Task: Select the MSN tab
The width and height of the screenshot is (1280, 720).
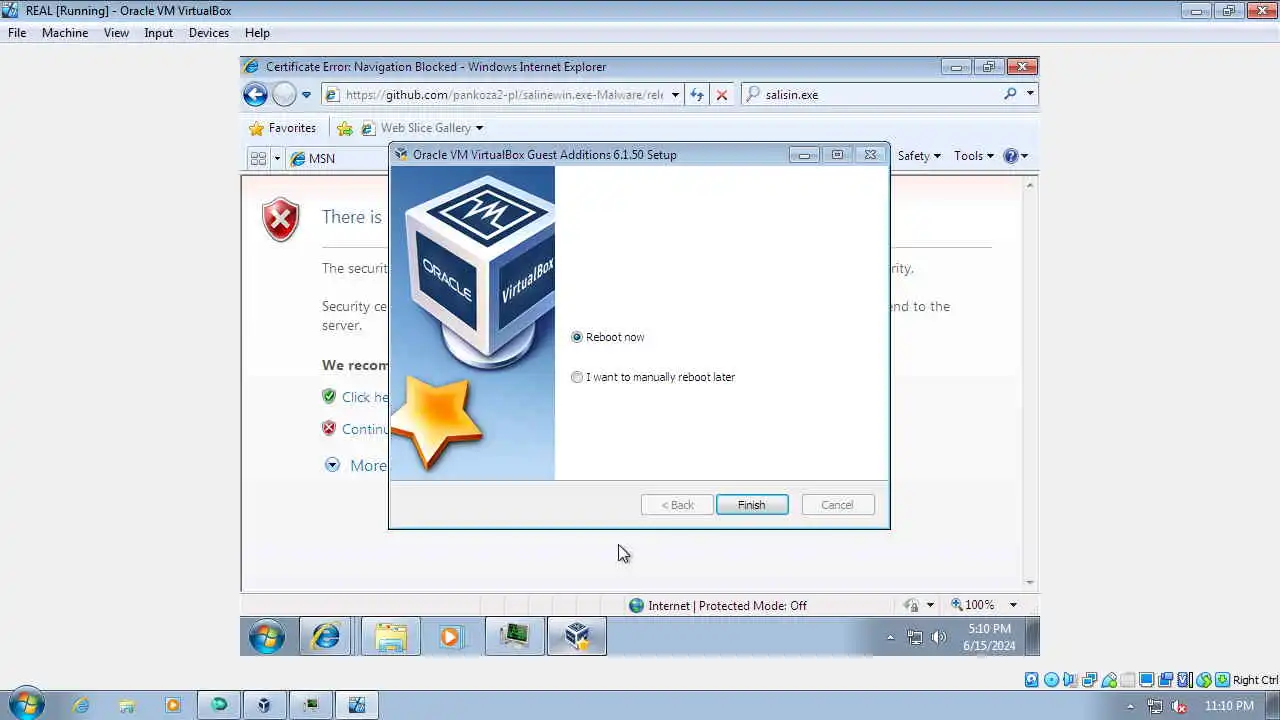Action: pos(337,158)
